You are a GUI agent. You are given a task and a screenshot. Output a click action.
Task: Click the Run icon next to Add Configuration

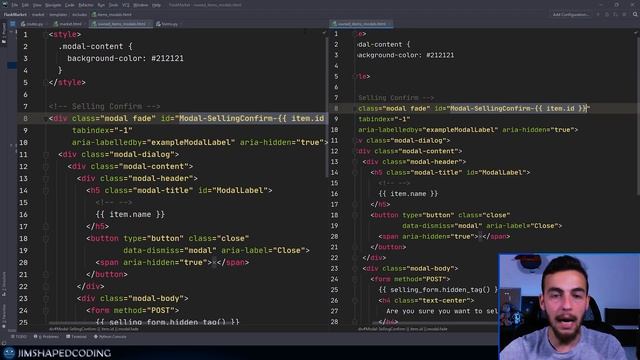(x=598, y=14)
